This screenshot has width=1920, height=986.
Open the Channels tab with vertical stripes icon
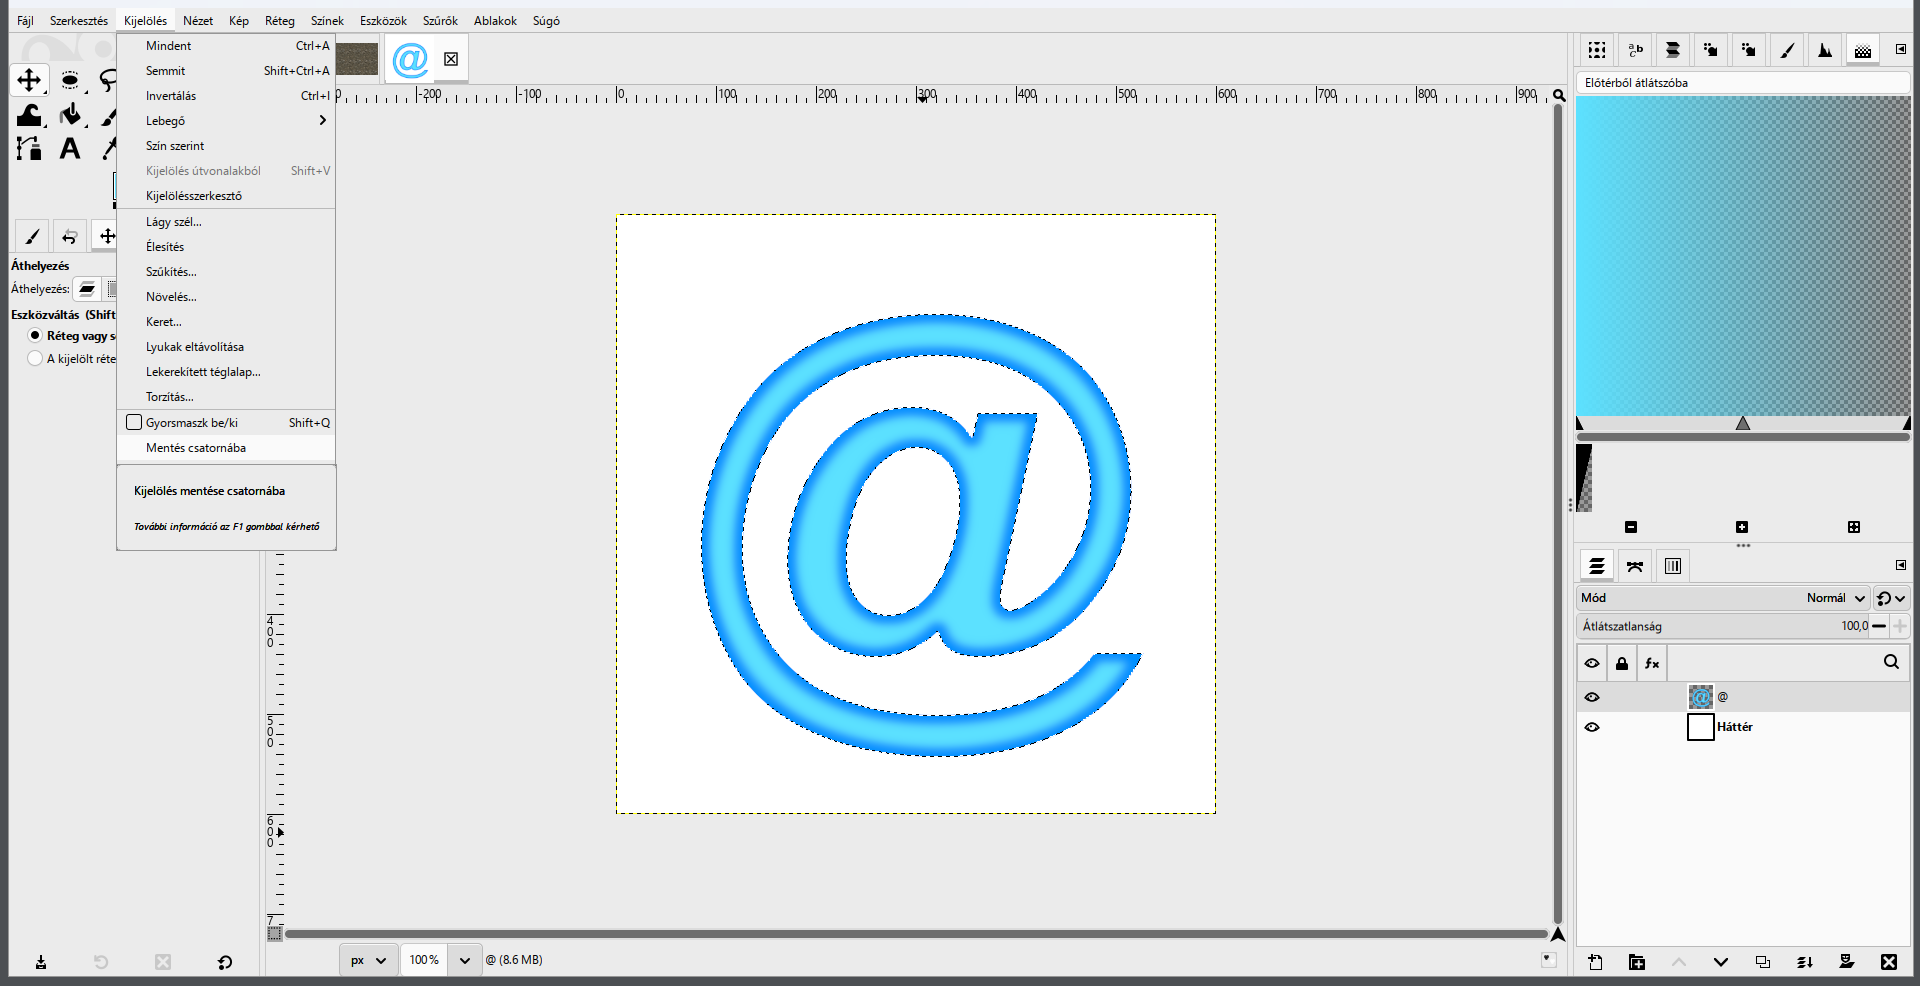pyautogui.click(x=1673, y=566)
